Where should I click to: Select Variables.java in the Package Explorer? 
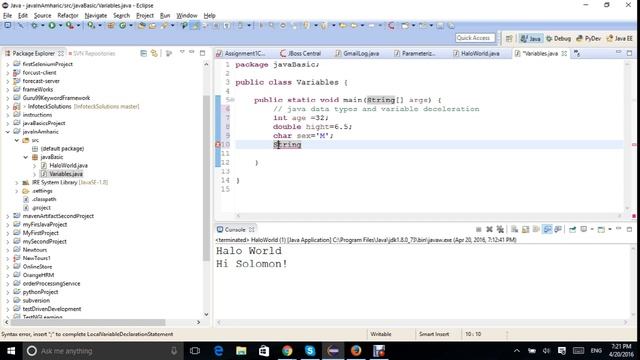click(65, 174)
